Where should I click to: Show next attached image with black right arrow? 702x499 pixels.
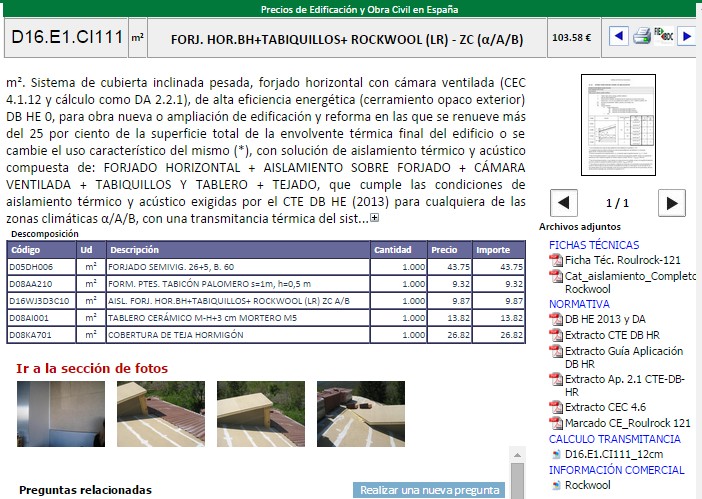[x=672, y=203]
